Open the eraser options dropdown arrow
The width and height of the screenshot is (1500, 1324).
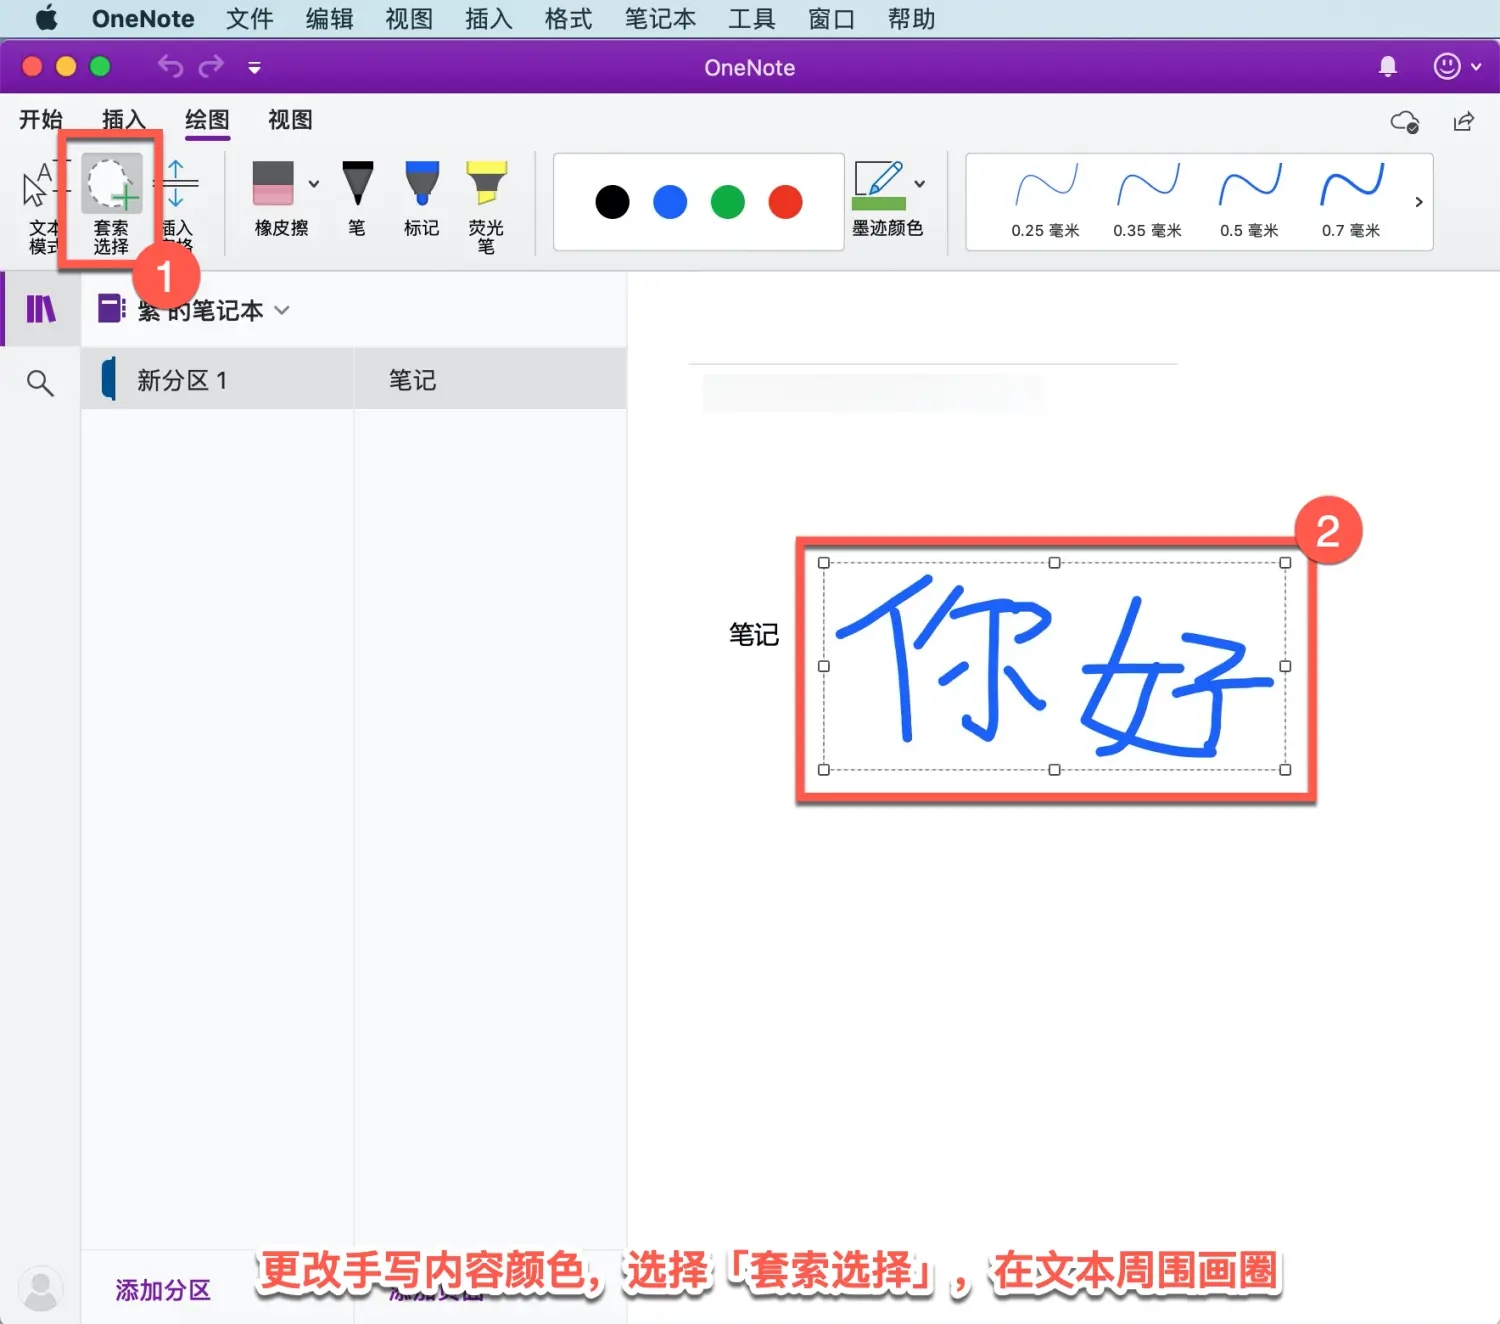tap(313, 185)
